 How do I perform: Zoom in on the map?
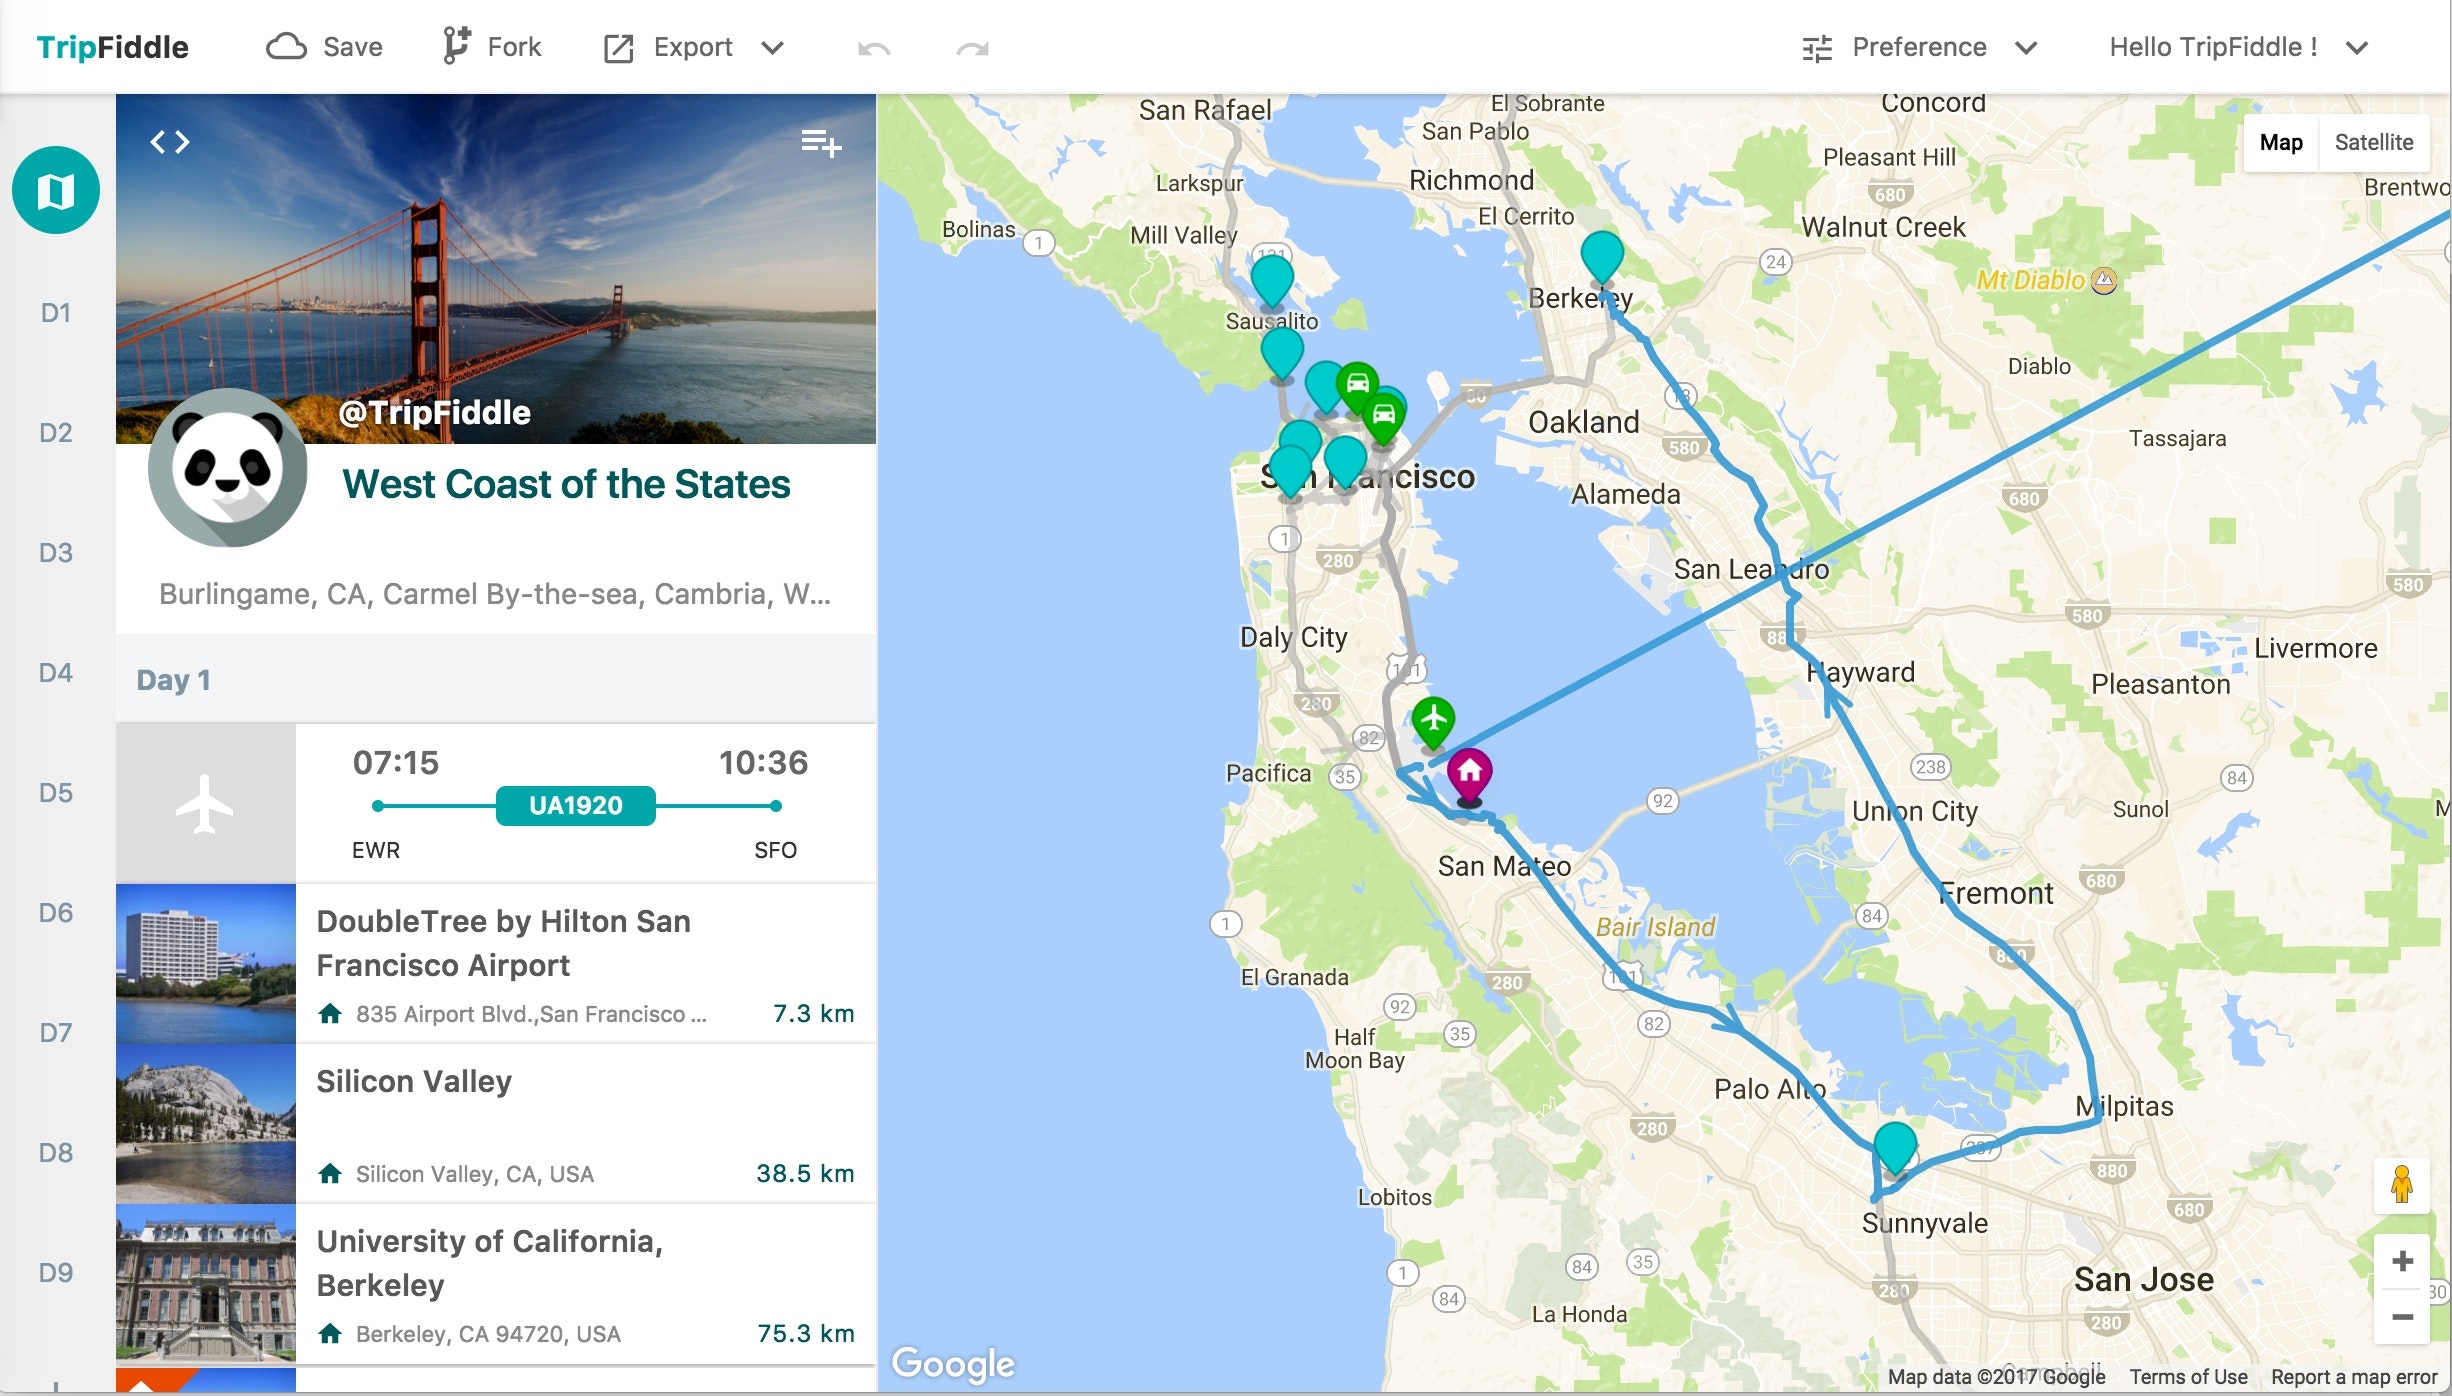(x=2401, y=1262)
